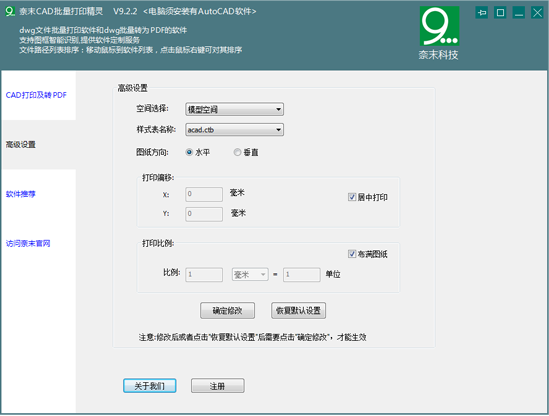Click the title text 奈末CAD批量打印精灵
The height and width of the screenshot is (416, 549).
[61, 12]
